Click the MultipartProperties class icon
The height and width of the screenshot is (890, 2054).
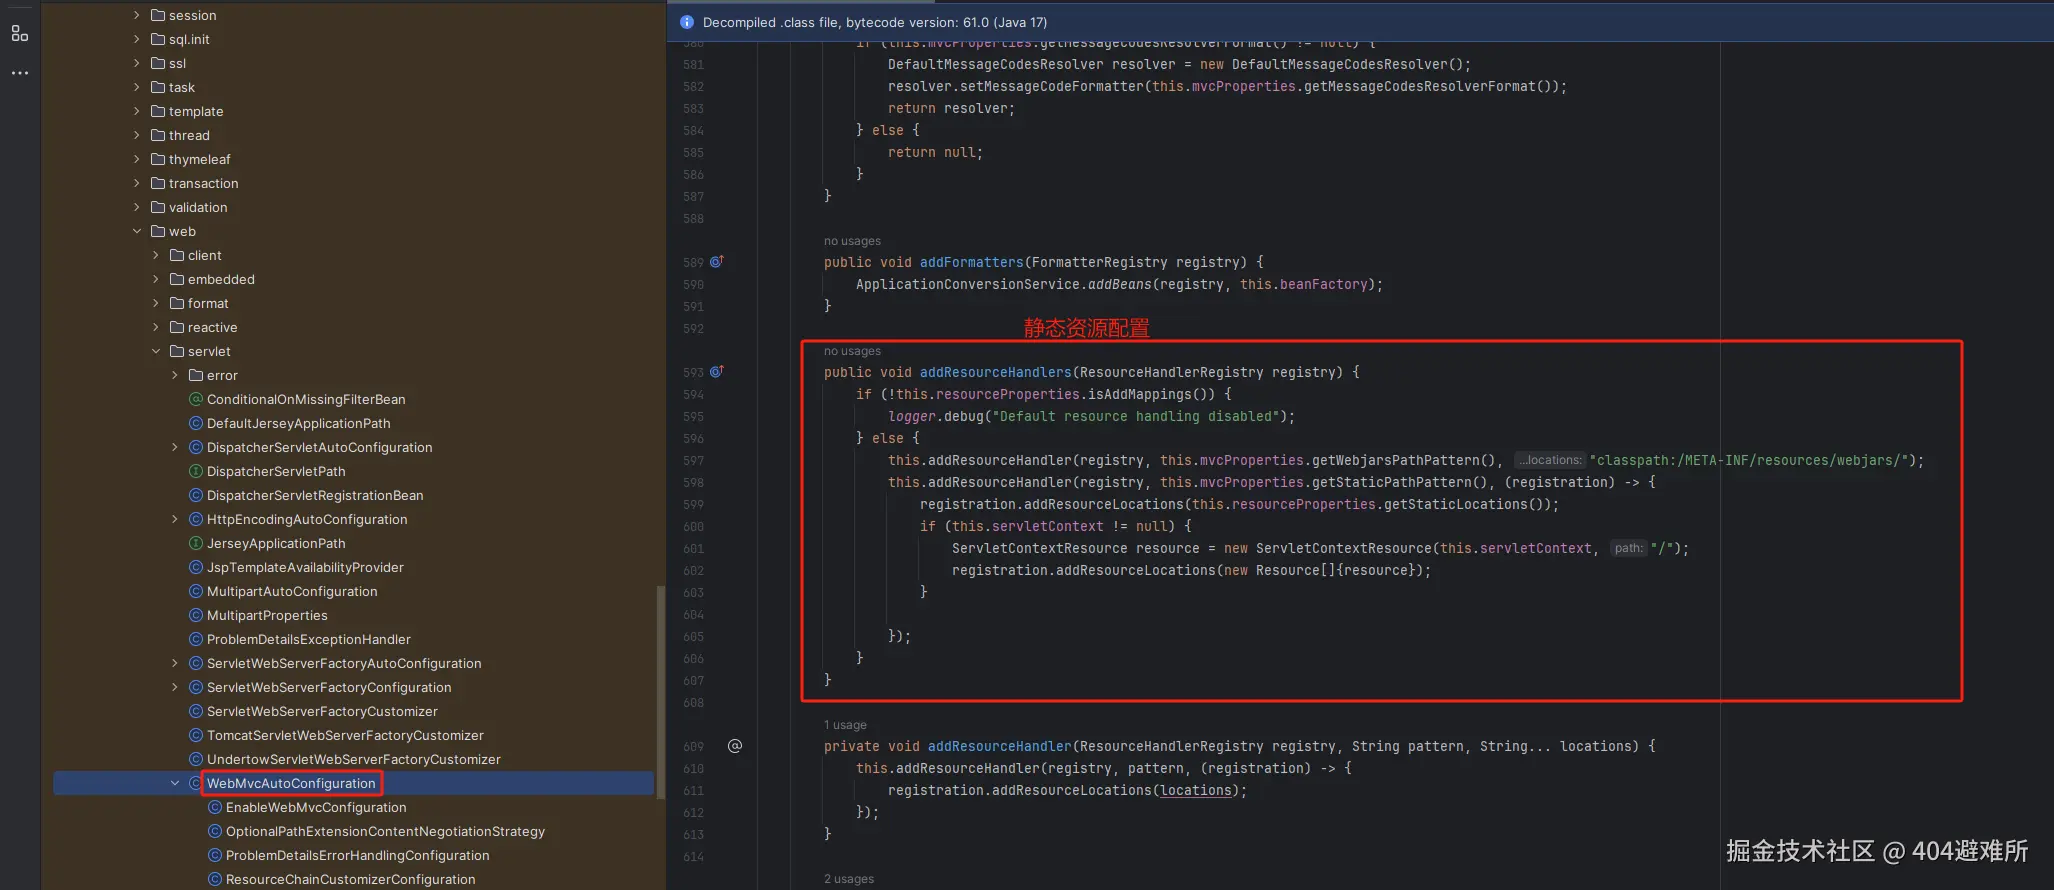pyautogui.click(x=196, y=615)
